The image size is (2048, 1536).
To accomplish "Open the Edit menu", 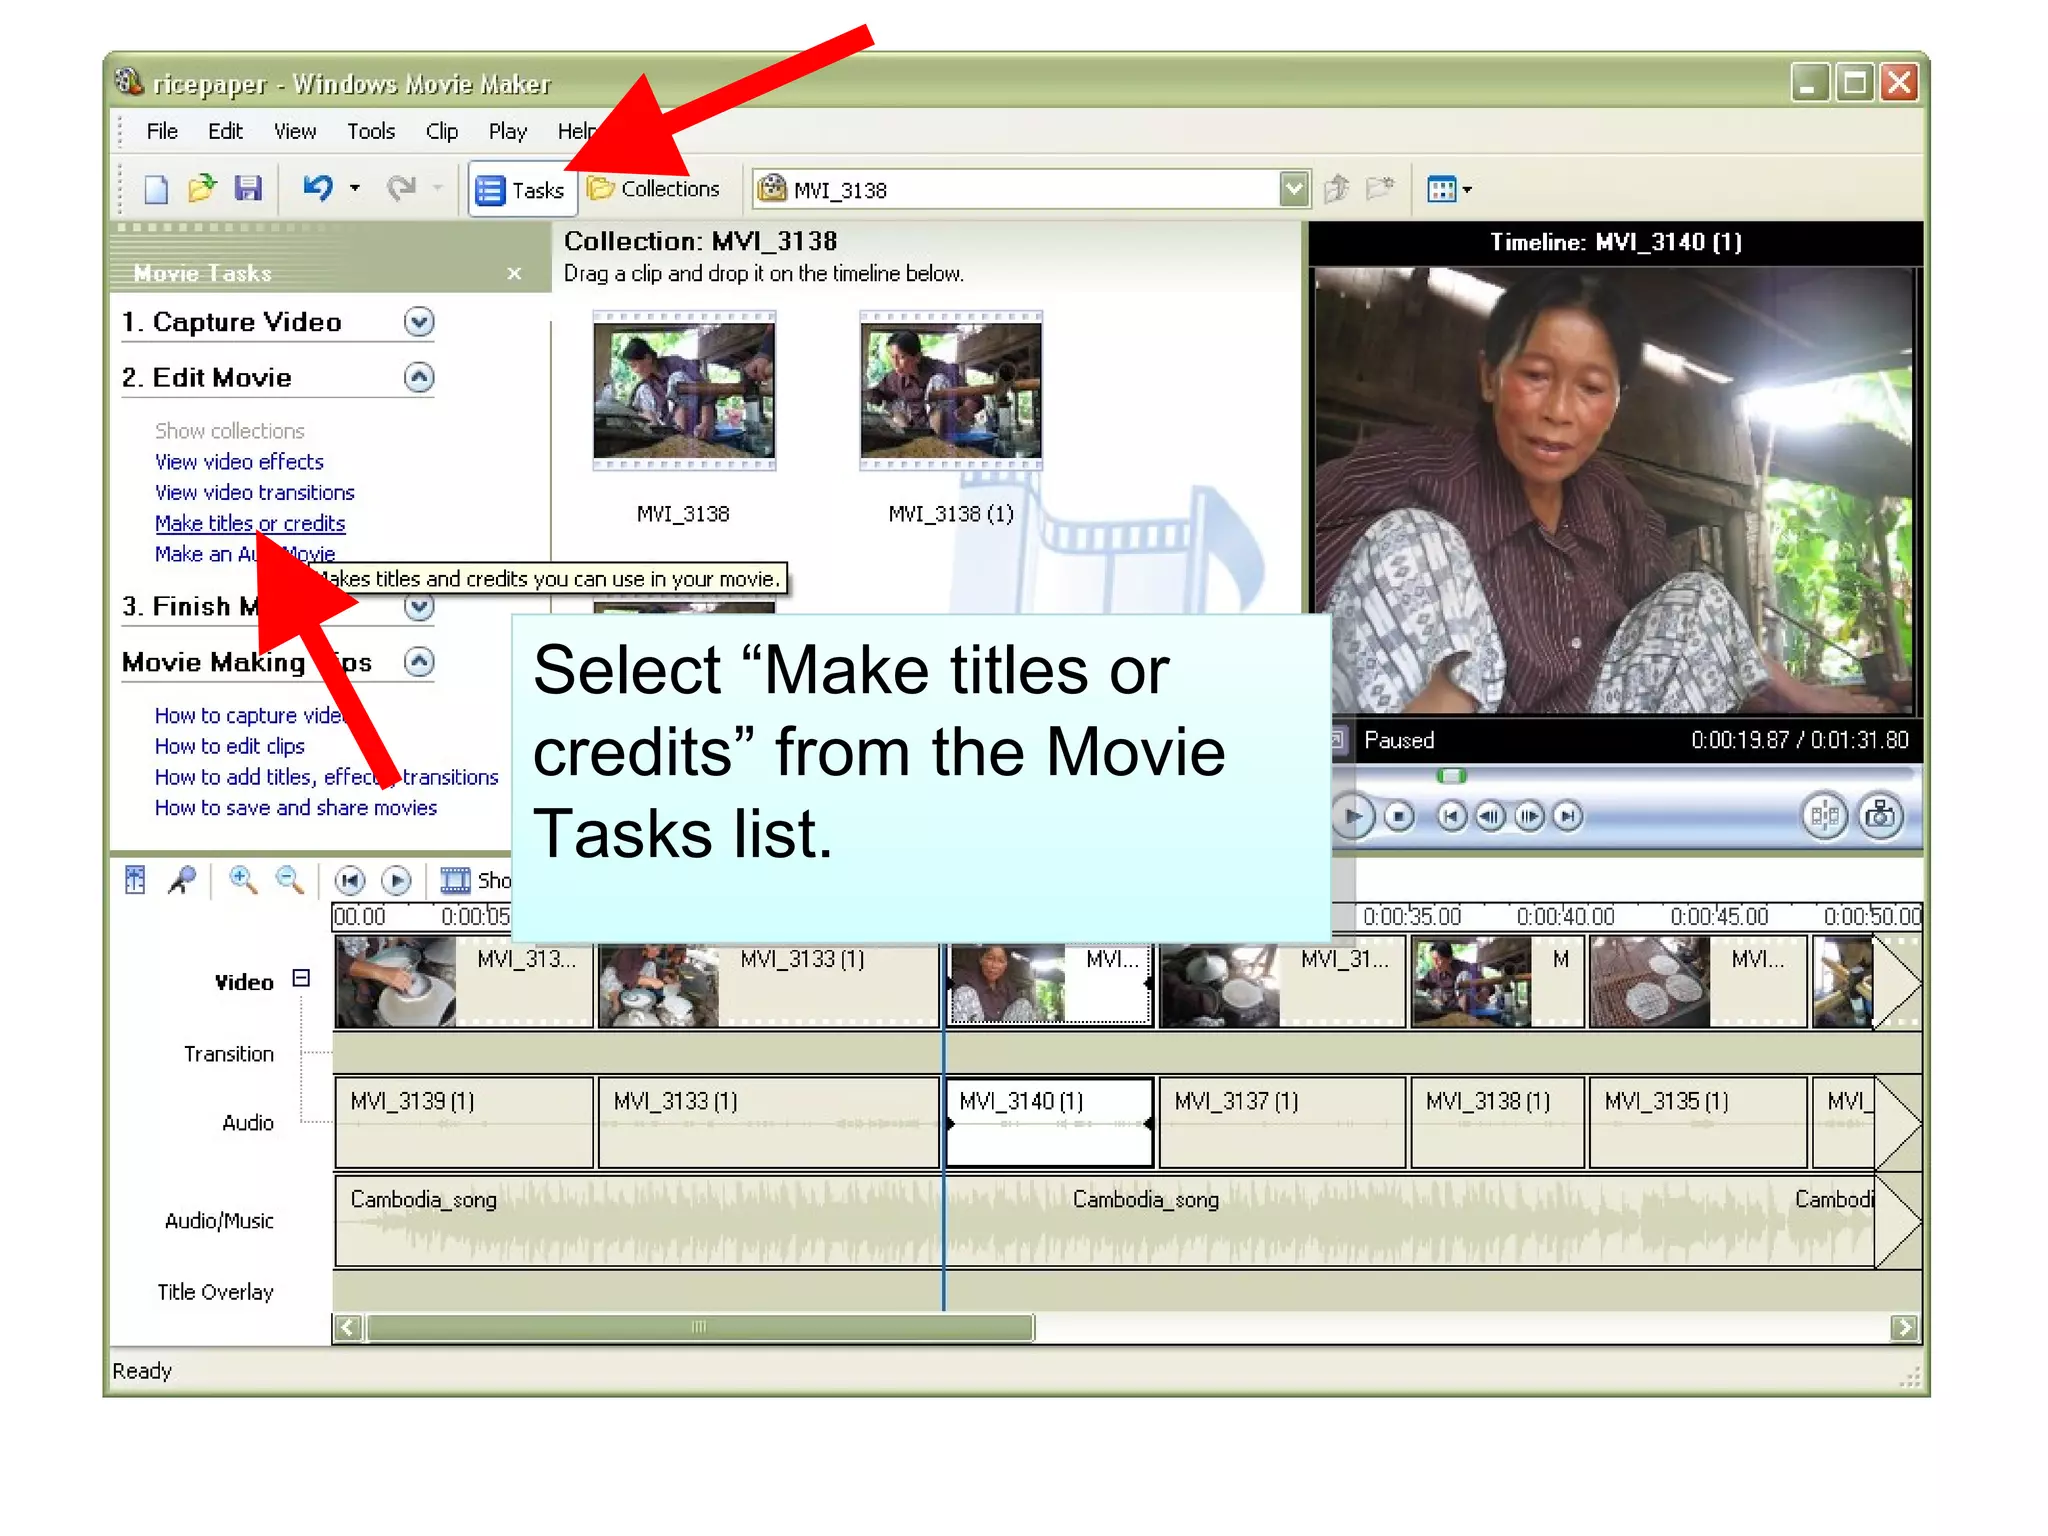I will tap(225, 131).
